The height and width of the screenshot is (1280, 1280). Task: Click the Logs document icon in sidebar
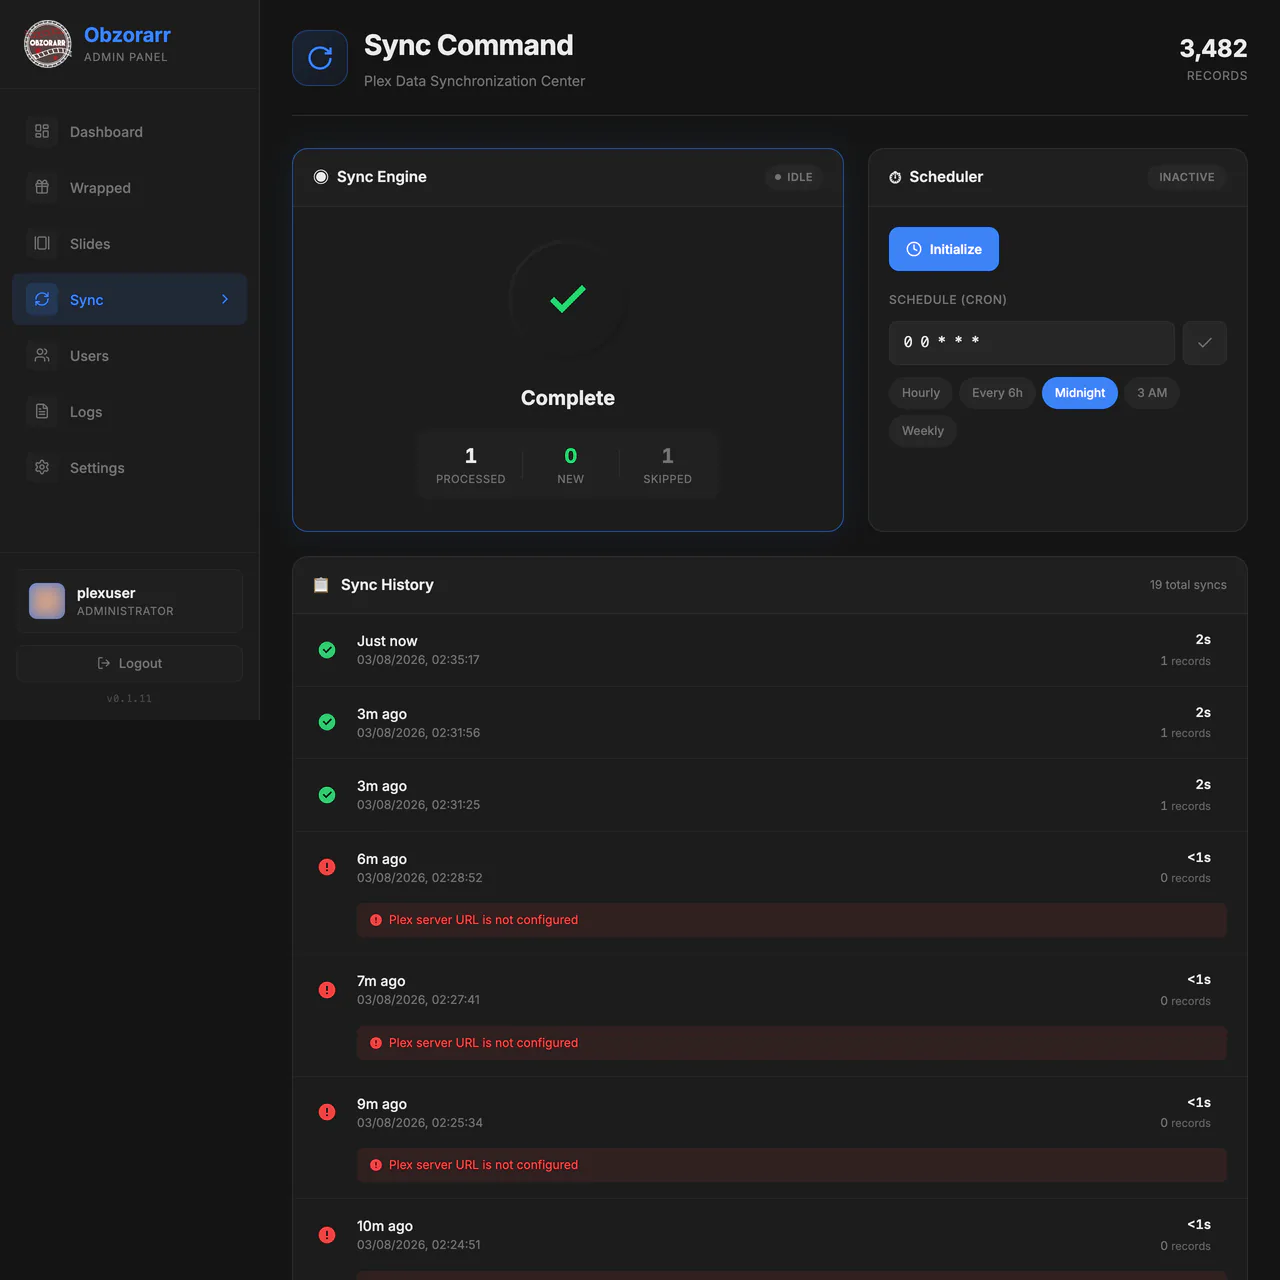point(42,411)
